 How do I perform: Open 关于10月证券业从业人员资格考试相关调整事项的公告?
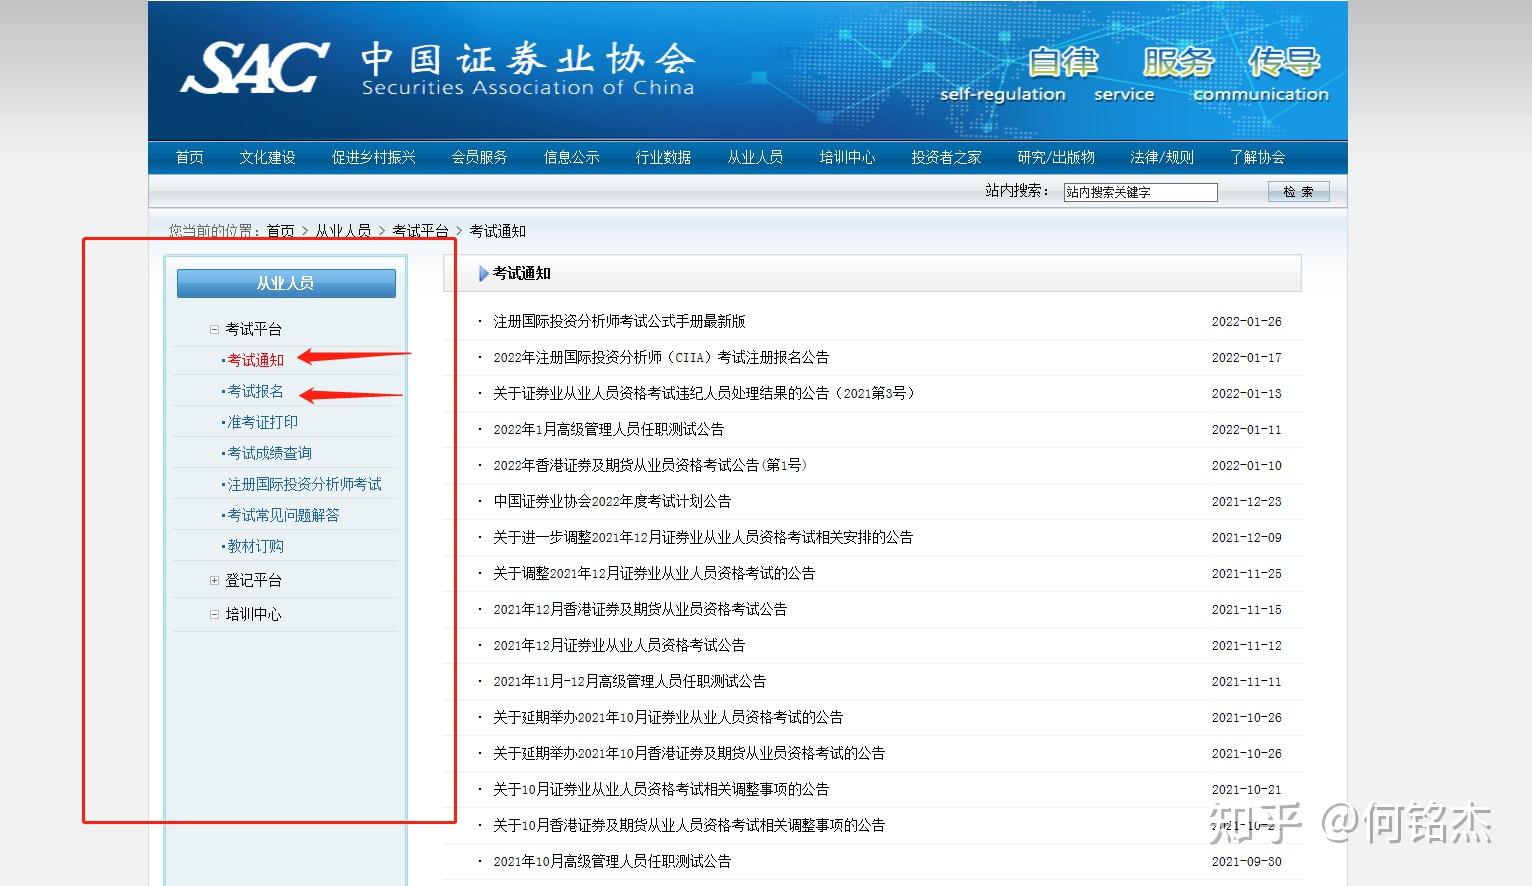[661, 789]
